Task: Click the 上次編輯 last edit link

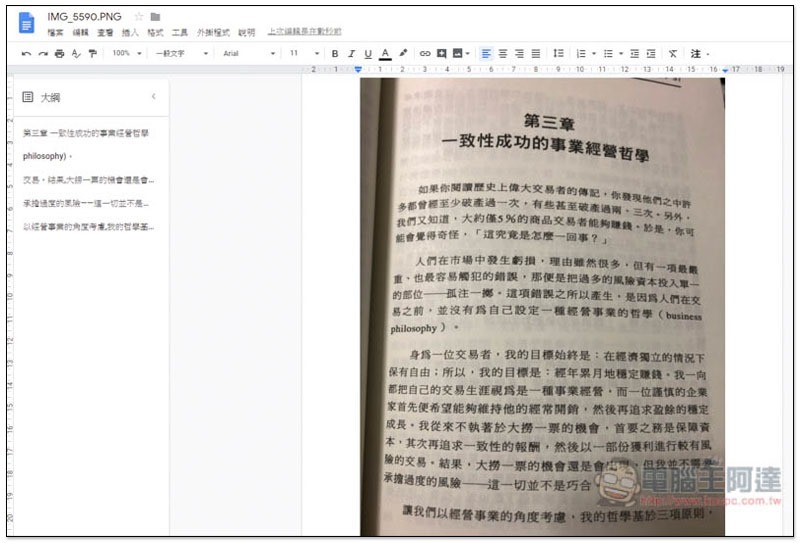Action: (304, 33)
